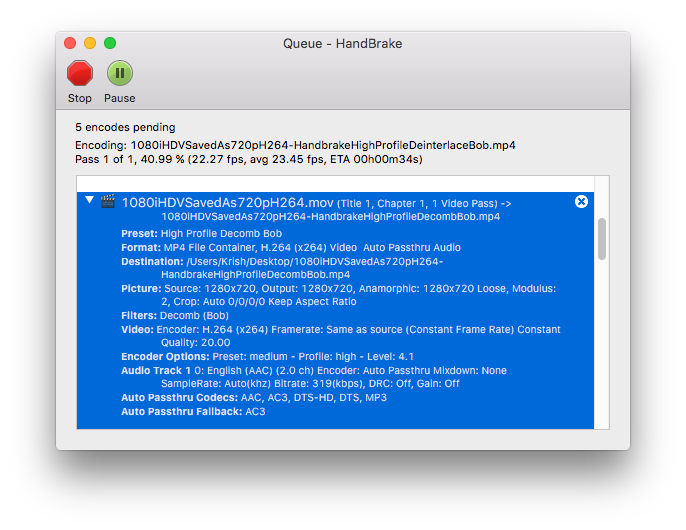Click the 'Destination: /Users/Krish/Desktop' row
The image size is (686, 530).
click(282, 268)
